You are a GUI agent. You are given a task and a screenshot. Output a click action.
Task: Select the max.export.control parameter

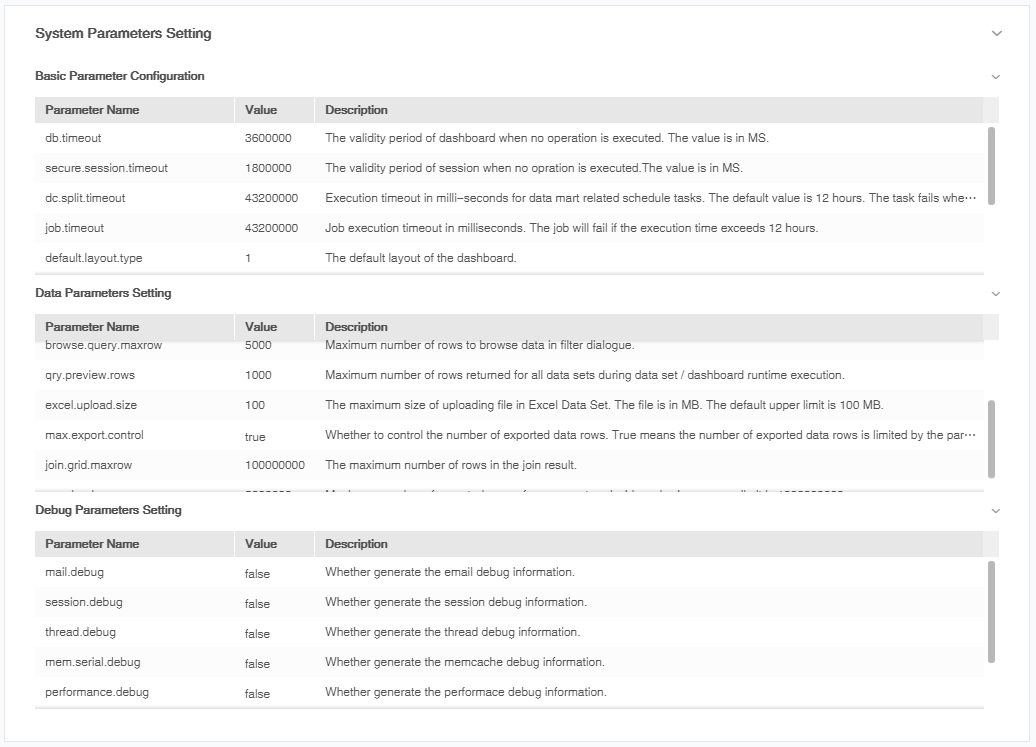click(x=94, y=435)
